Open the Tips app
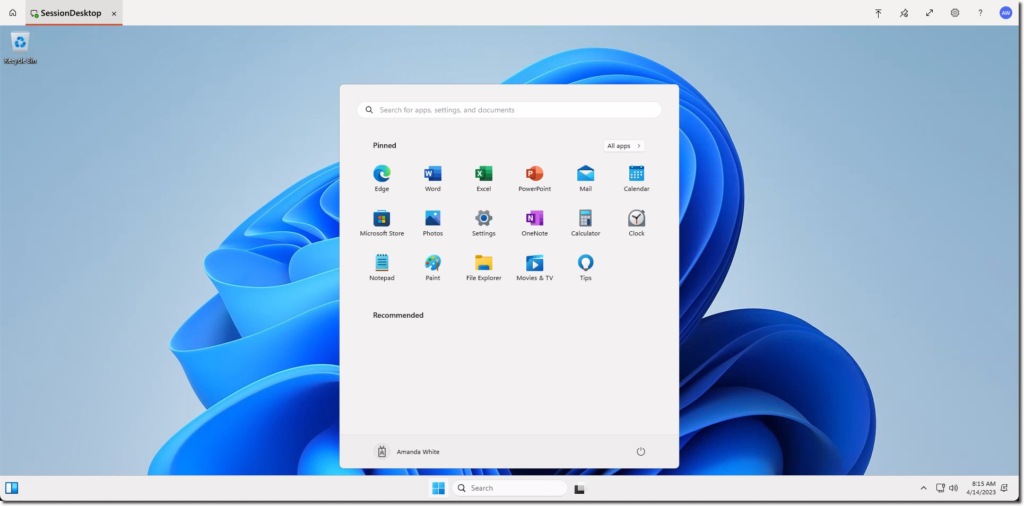The height and width of the screenshot is (506, 1024). (x=585, y=267)
